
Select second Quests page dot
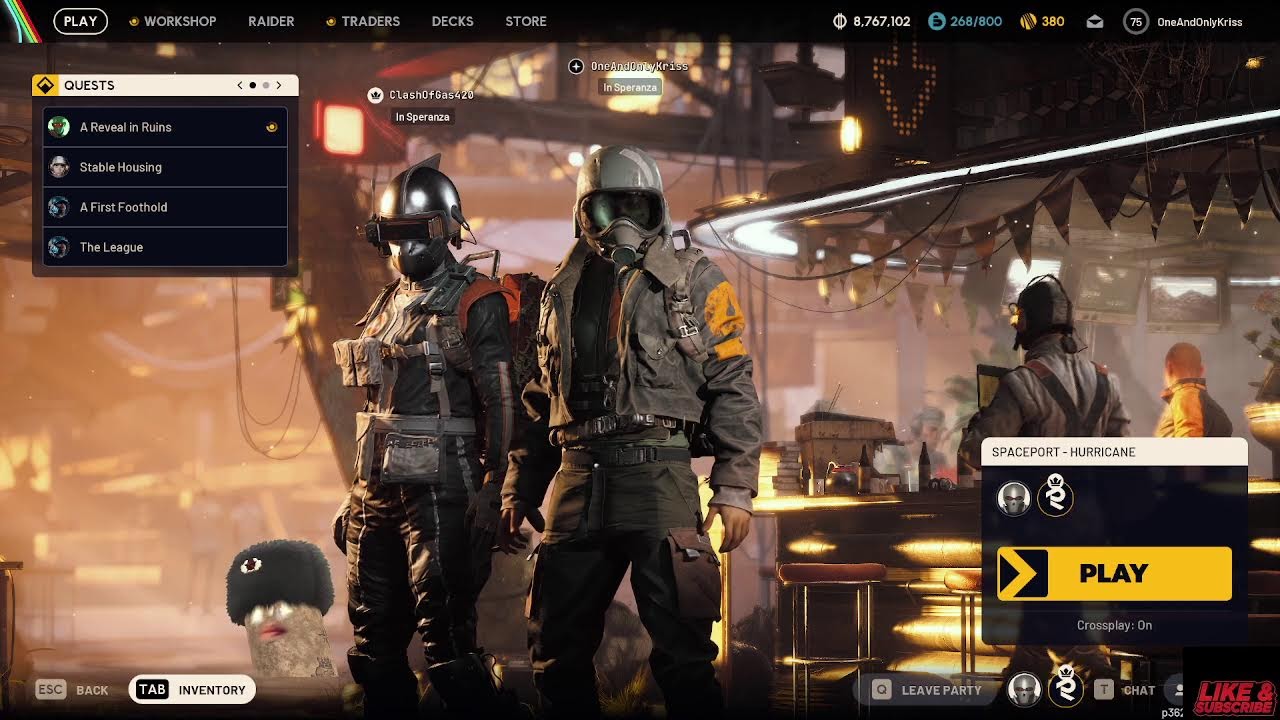pyautogui.click(x=265, y=86)
